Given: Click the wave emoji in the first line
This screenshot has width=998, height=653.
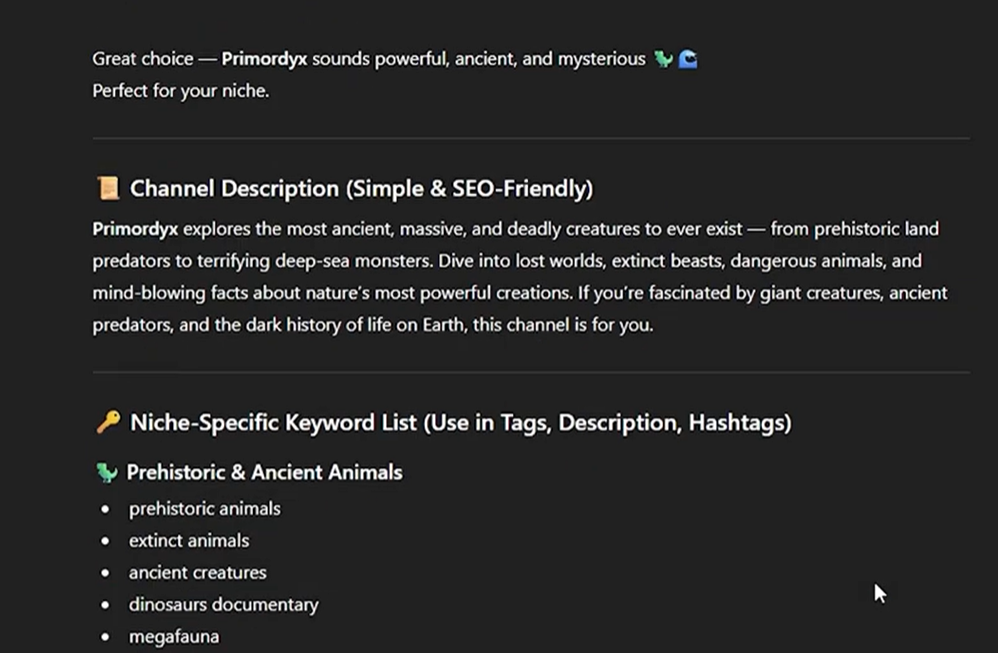Looking at the screenshot, I should 688,60.
